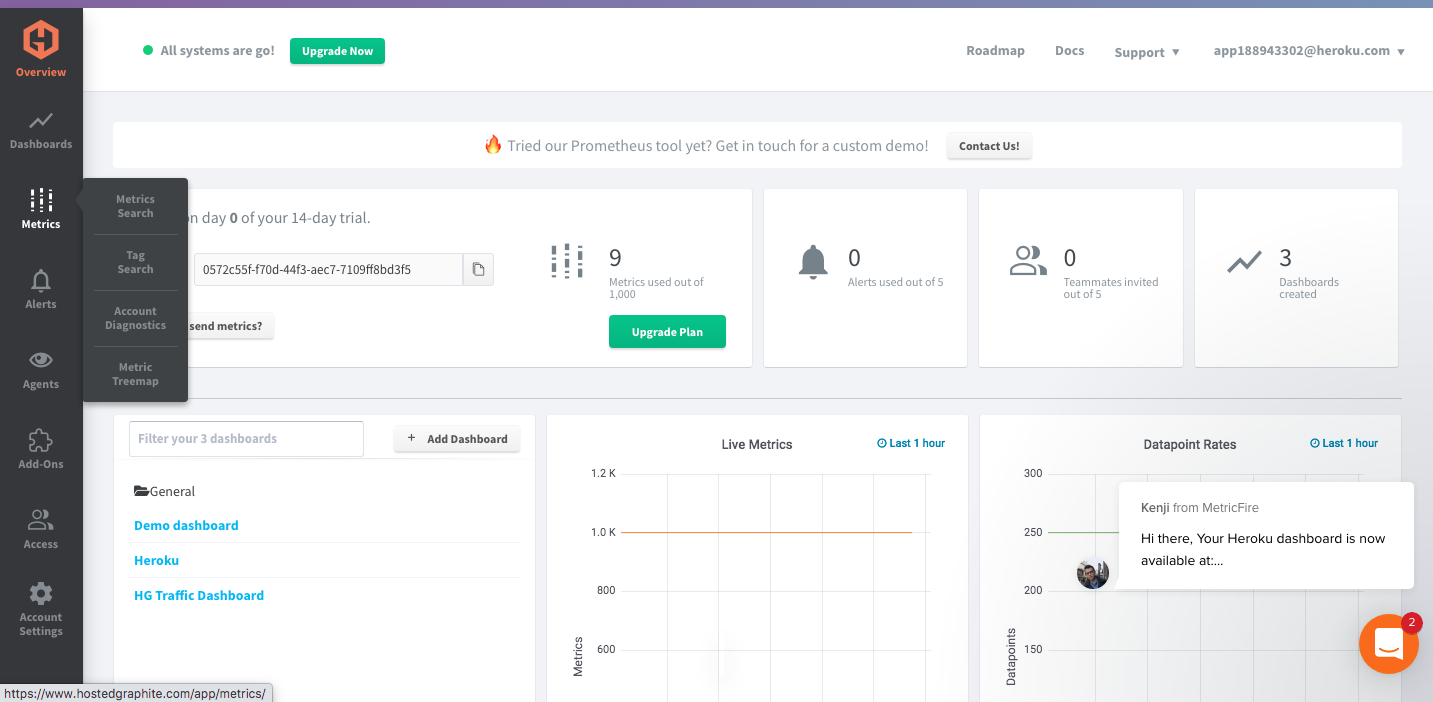The width and height of the screenshot is (1433, 702).
Task: Click the Teammates invited out of 5 text
Action: pyautogui.click(x=1111, y=288)
